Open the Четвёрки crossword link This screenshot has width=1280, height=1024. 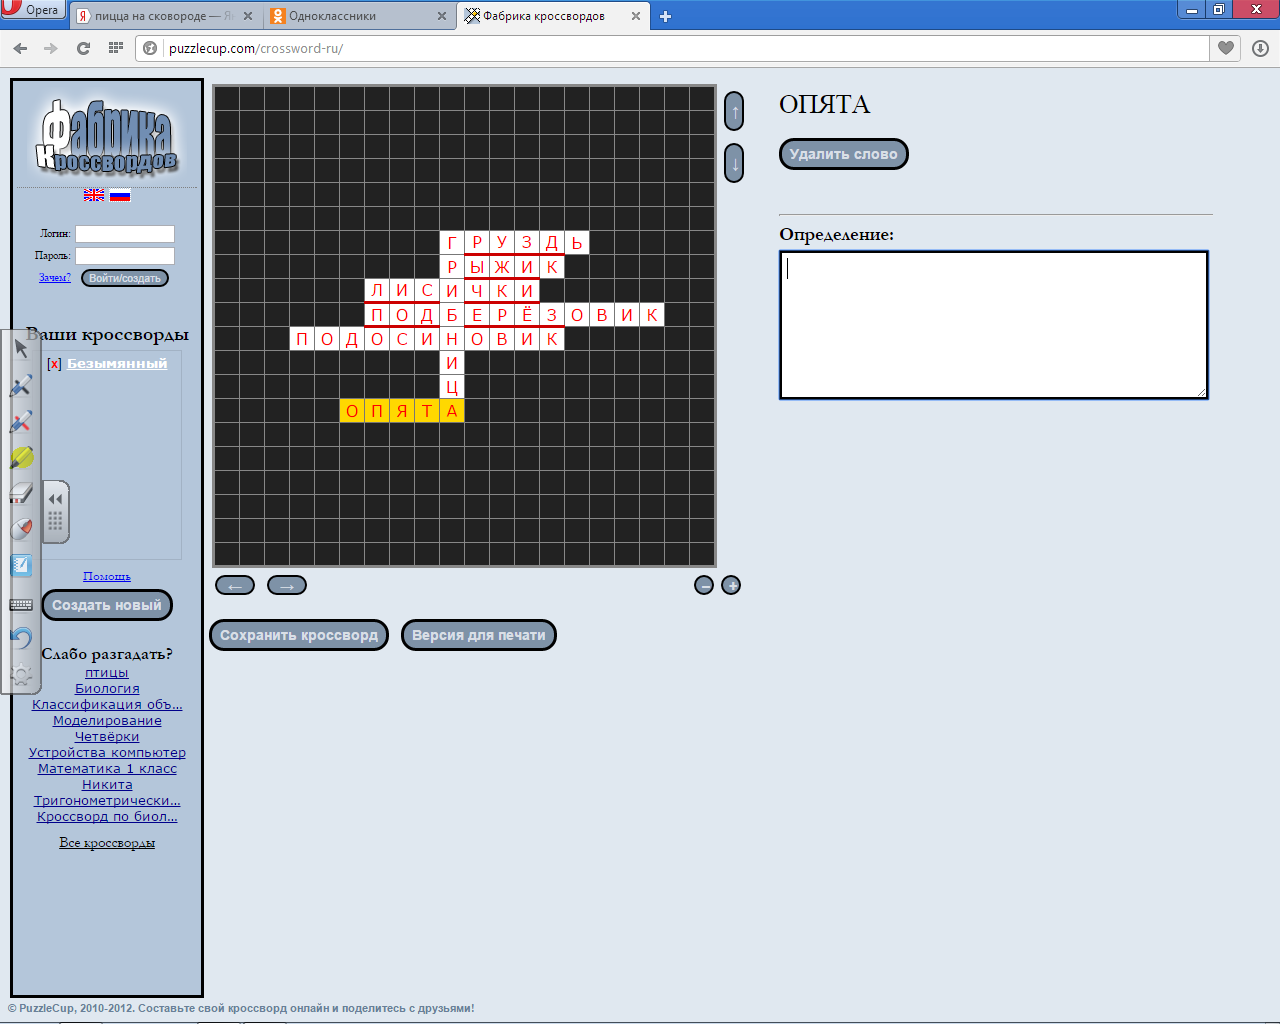(107, 737)
